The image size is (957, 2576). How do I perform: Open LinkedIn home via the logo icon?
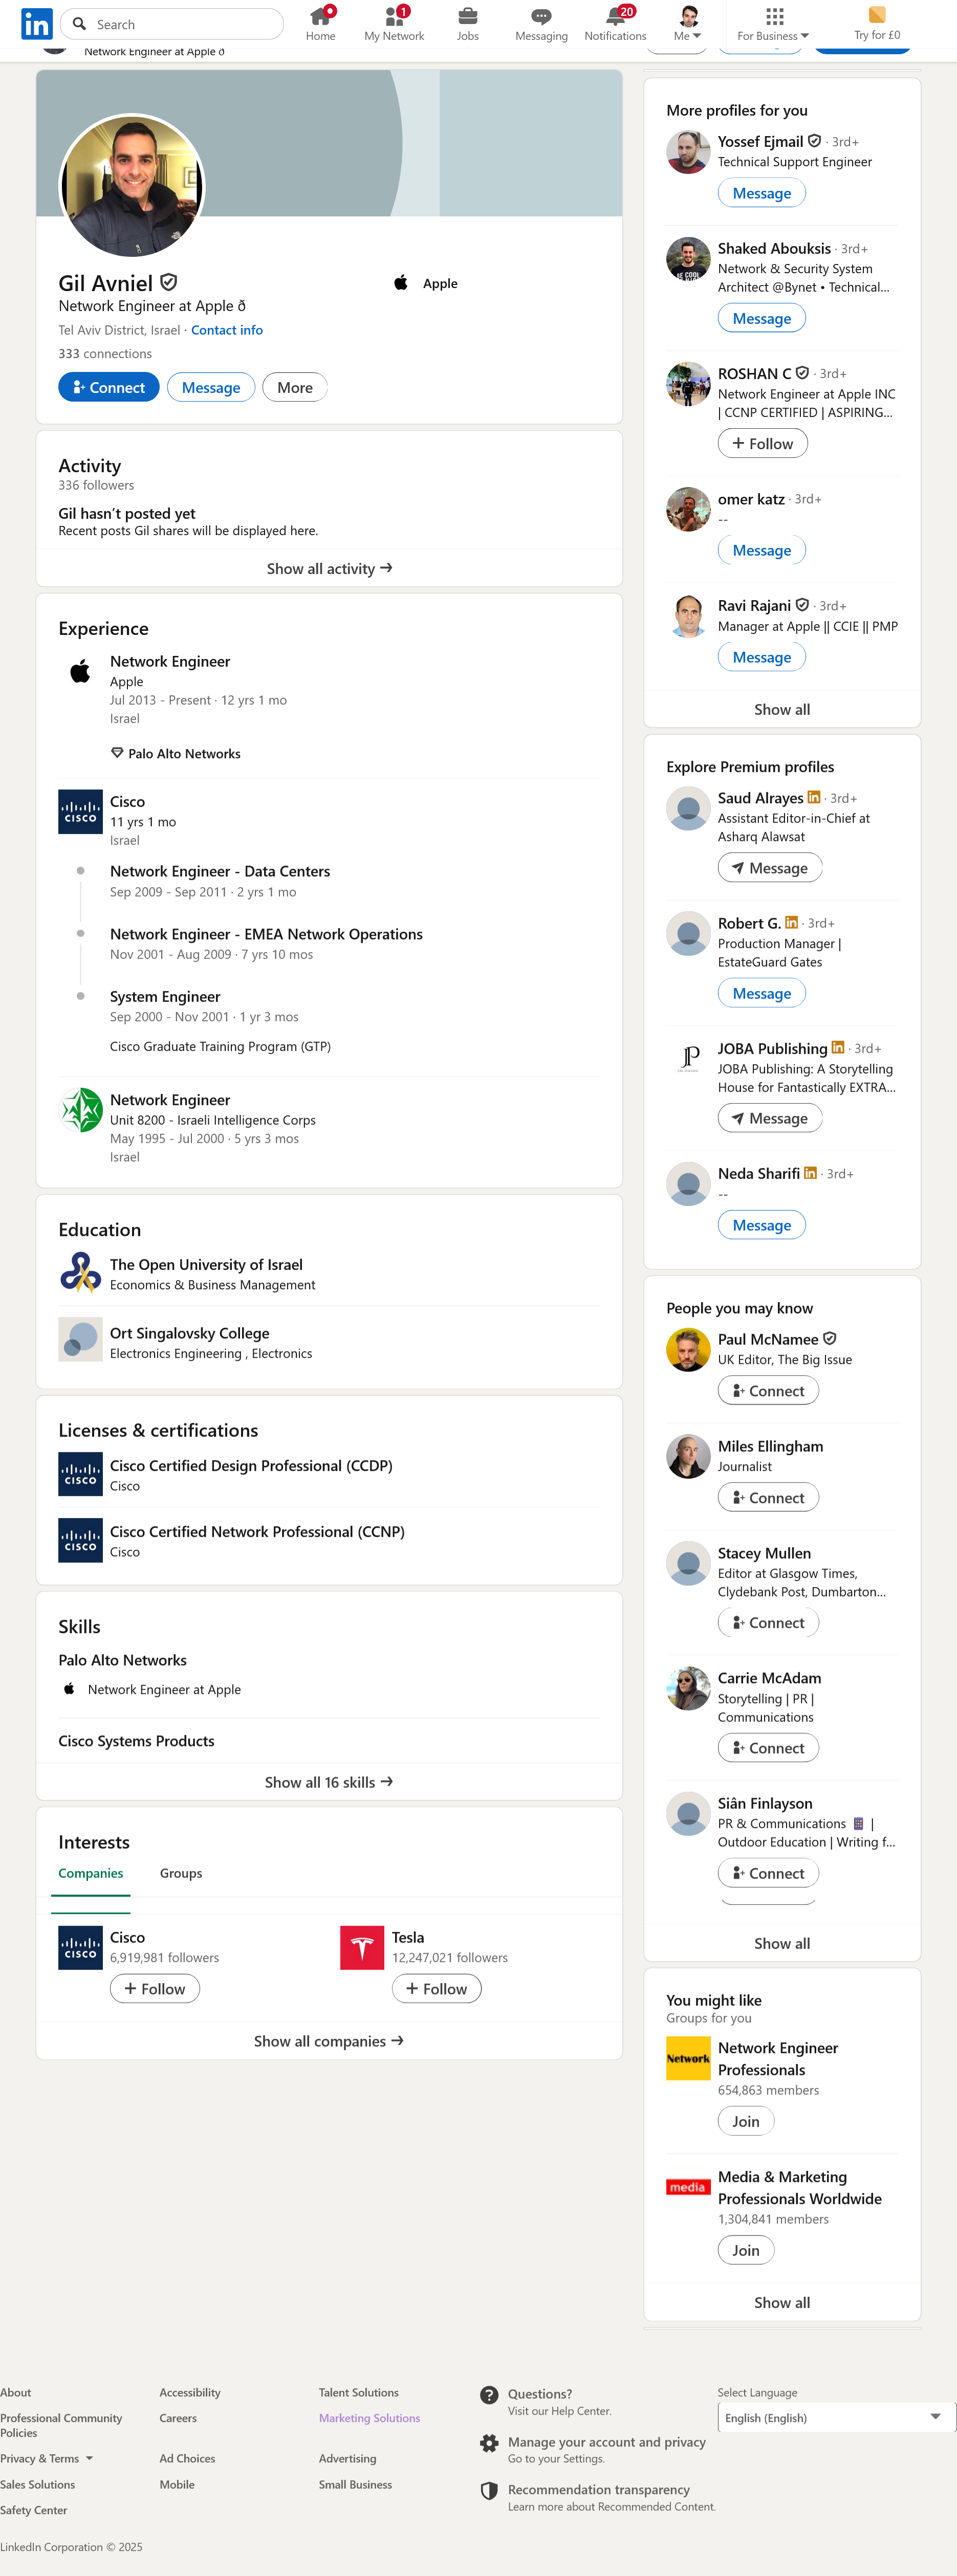click(37, 24)
